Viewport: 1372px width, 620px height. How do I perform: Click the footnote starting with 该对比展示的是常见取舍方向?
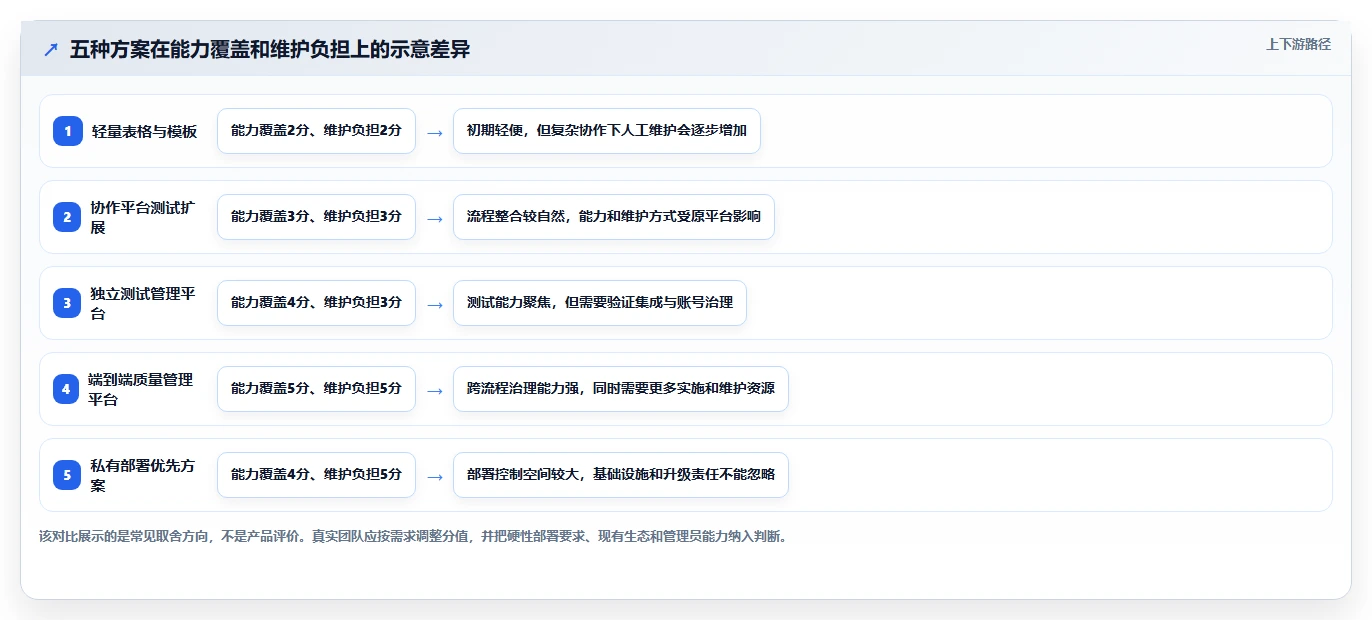[x=413, y=537]
